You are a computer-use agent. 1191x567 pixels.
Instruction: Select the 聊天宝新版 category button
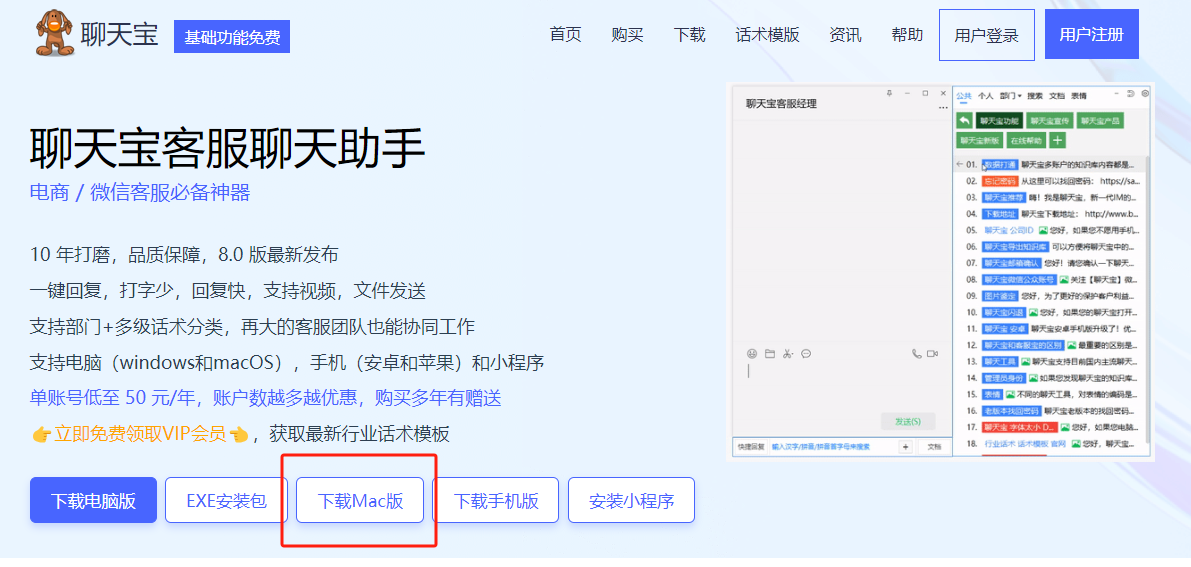click(979, 140)
